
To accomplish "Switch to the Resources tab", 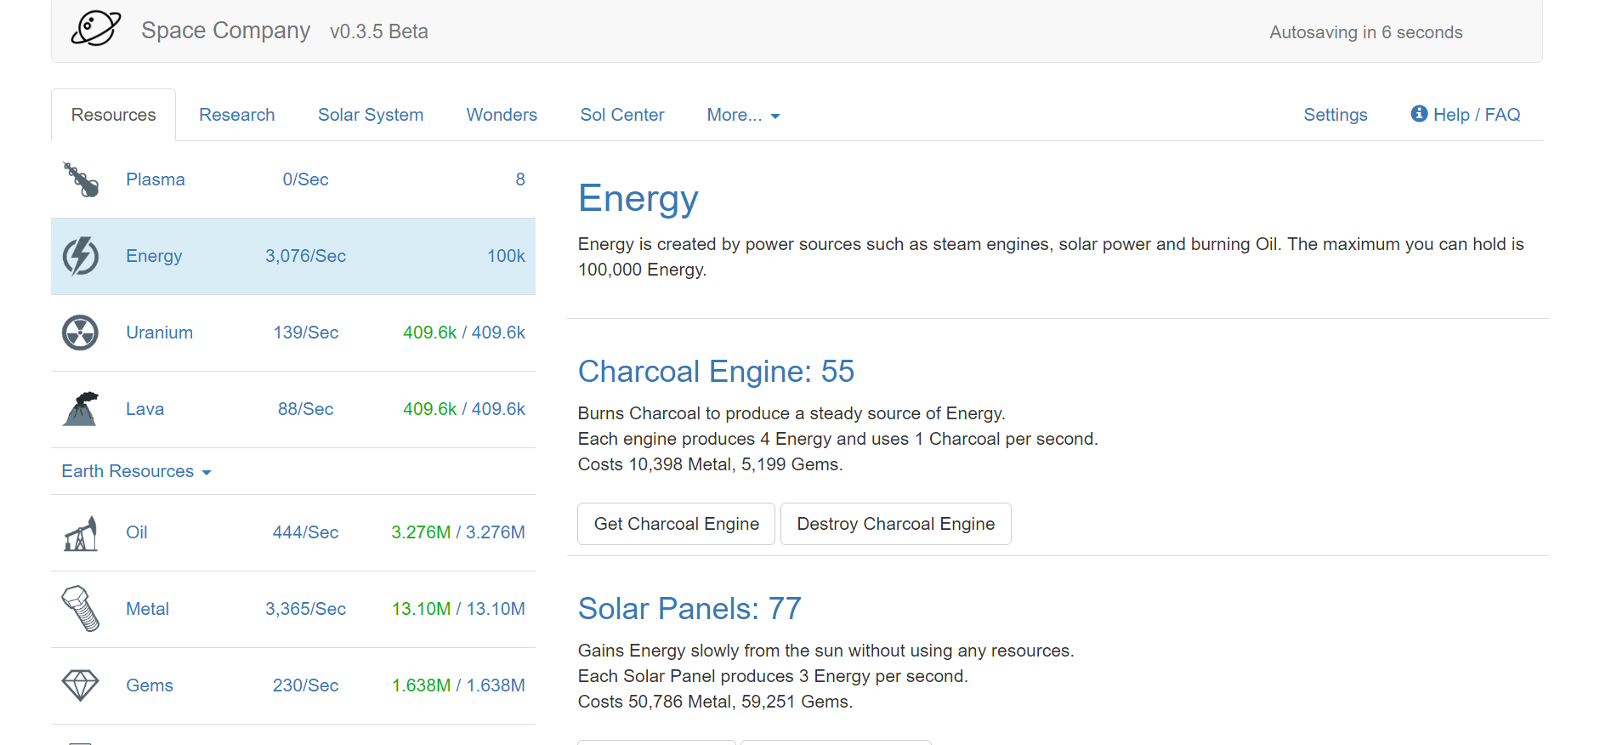I will pyautogui.click(x=113, y=115).
